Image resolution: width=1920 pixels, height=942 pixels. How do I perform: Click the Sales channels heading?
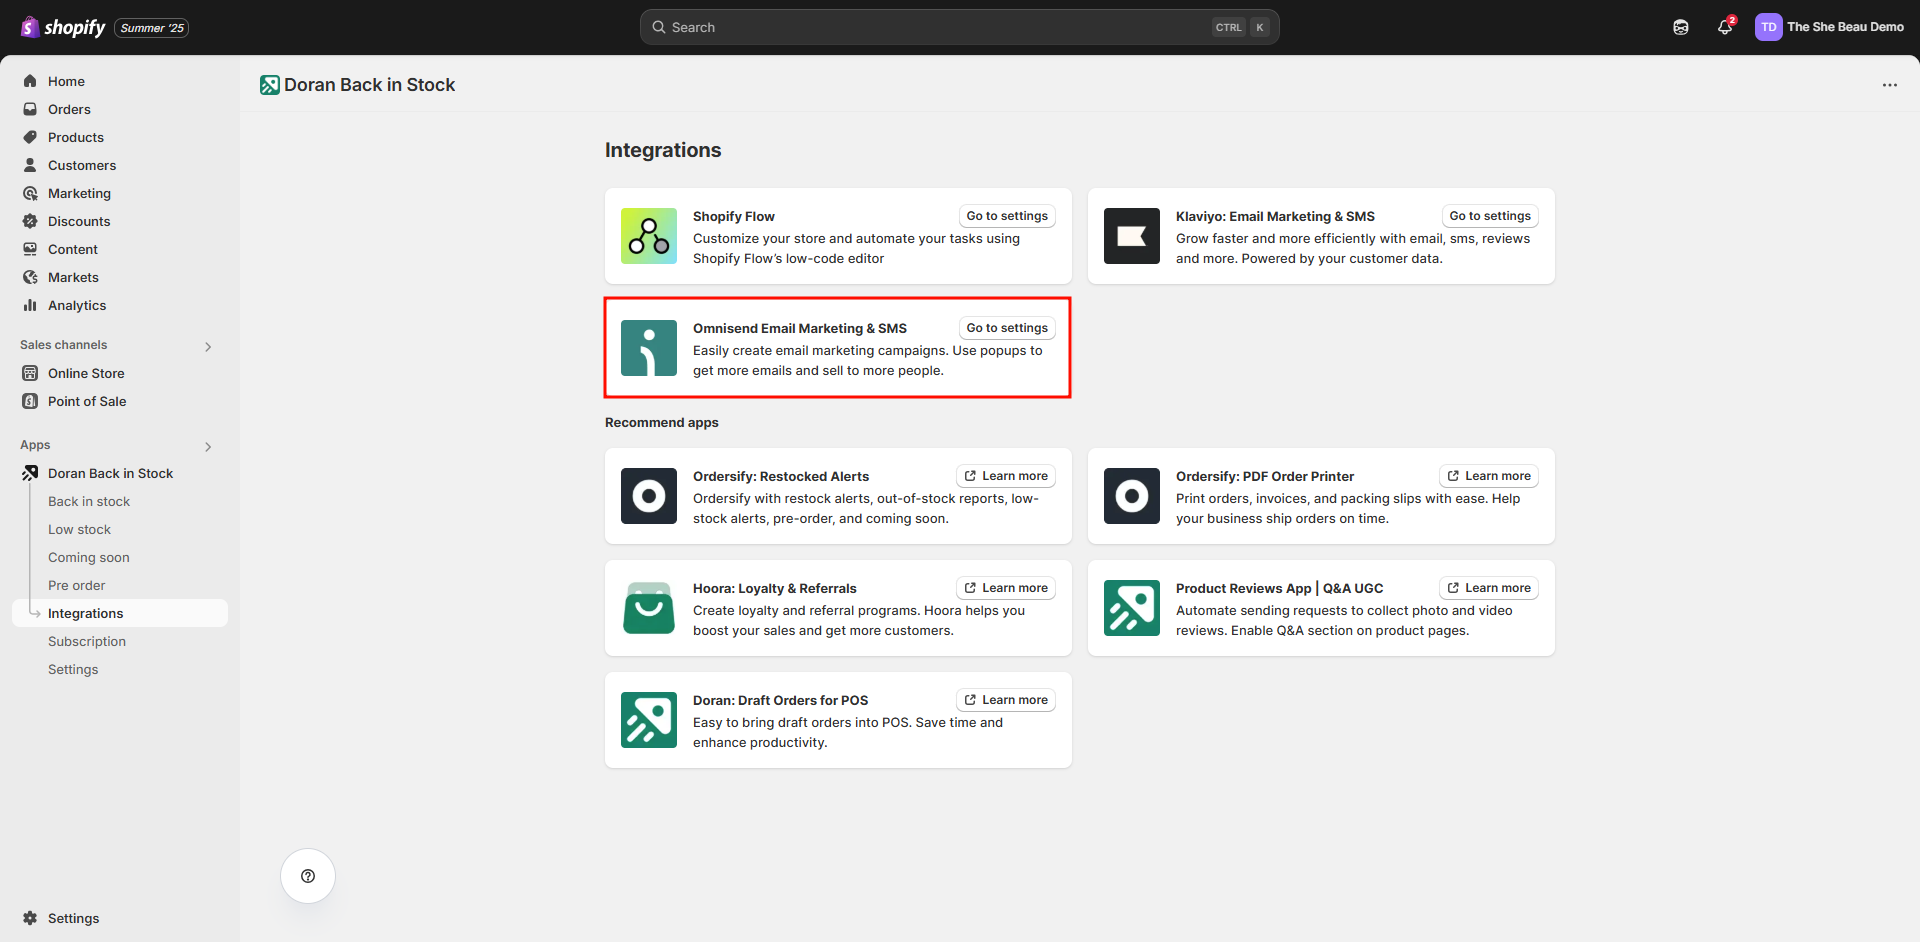coord(63,345)
